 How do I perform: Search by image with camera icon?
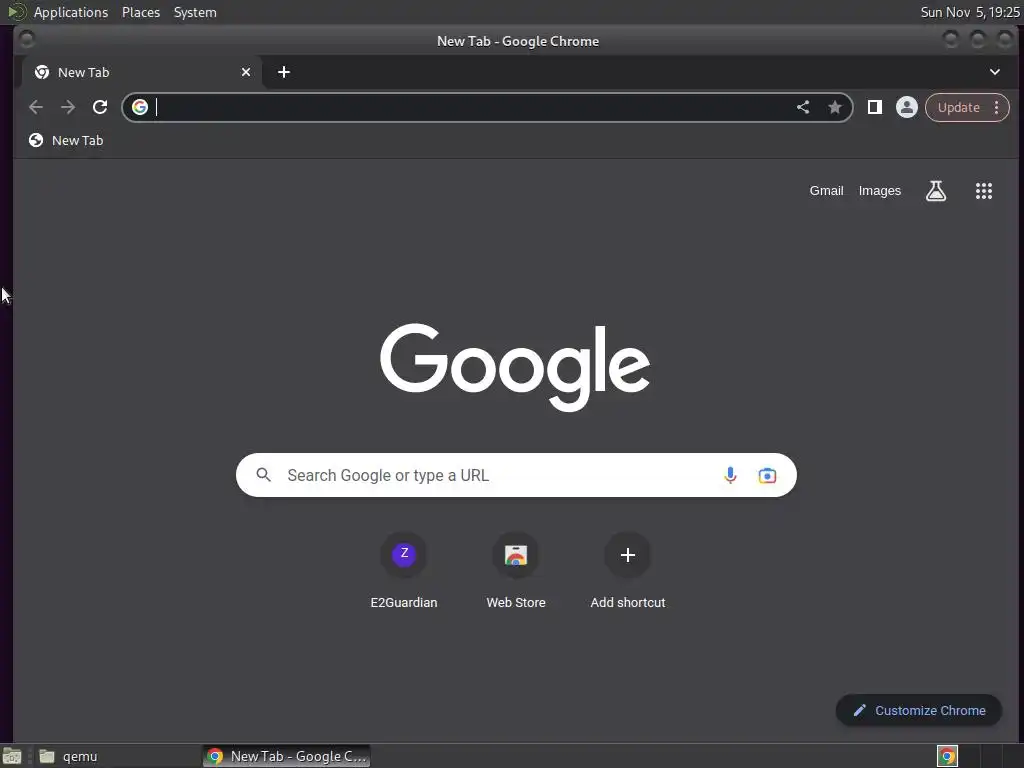tap(767, 475)
